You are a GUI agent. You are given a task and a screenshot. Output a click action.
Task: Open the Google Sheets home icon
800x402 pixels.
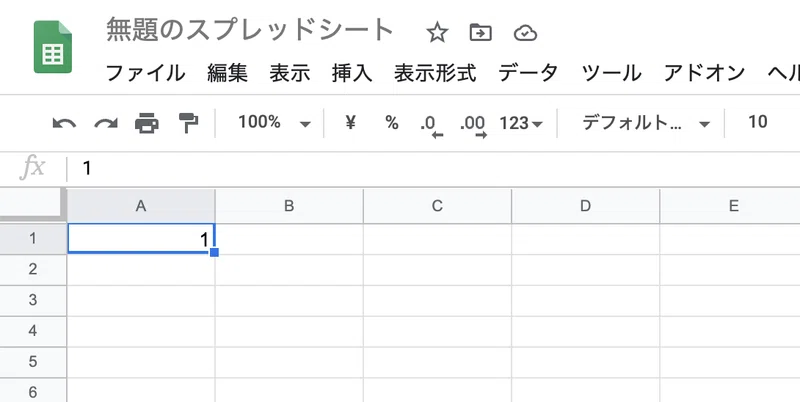[53, 47]
